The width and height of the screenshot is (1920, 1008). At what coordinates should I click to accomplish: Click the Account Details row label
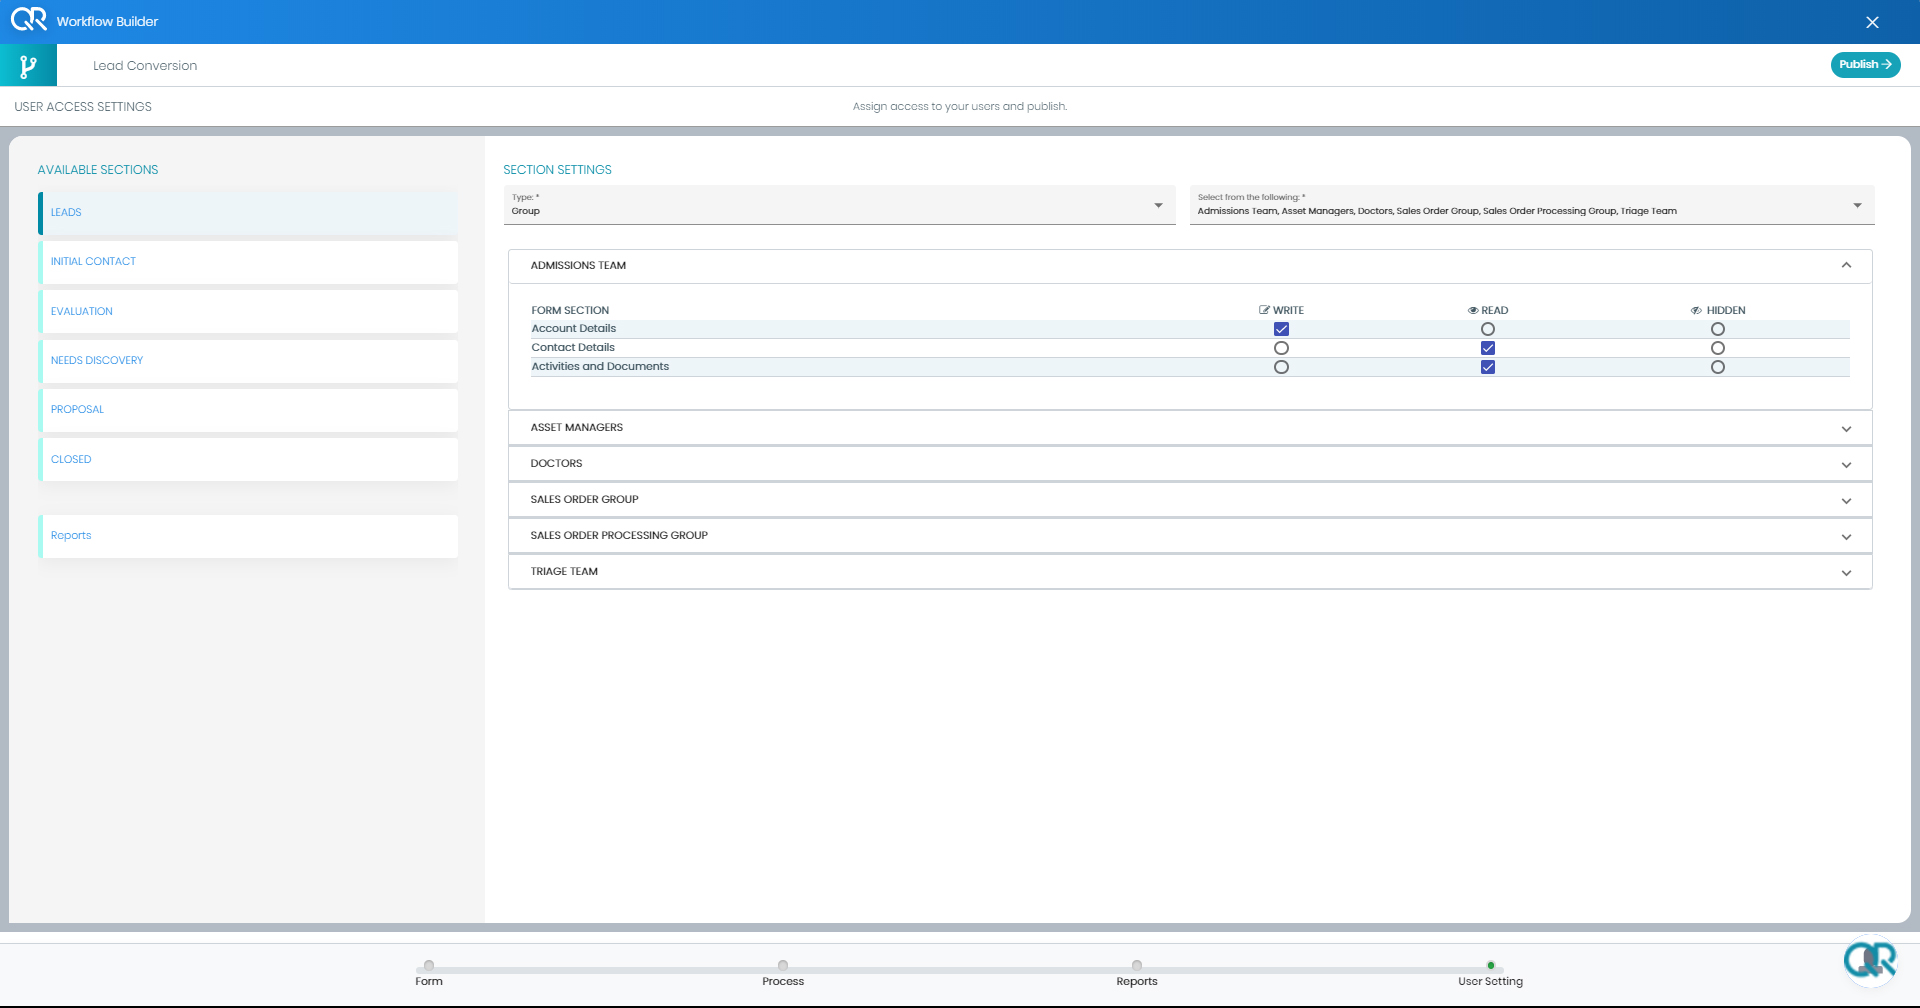coord(574,329)
